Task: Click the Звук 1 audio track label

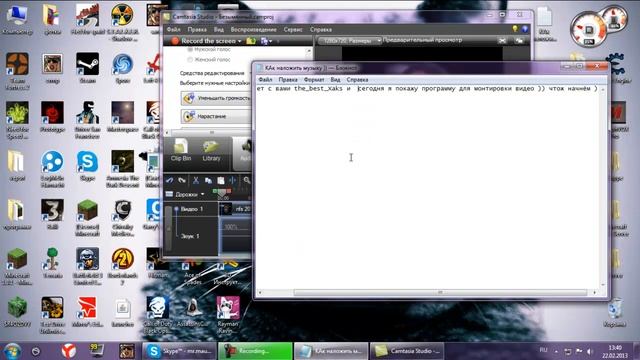Action: tap(190, 236)
